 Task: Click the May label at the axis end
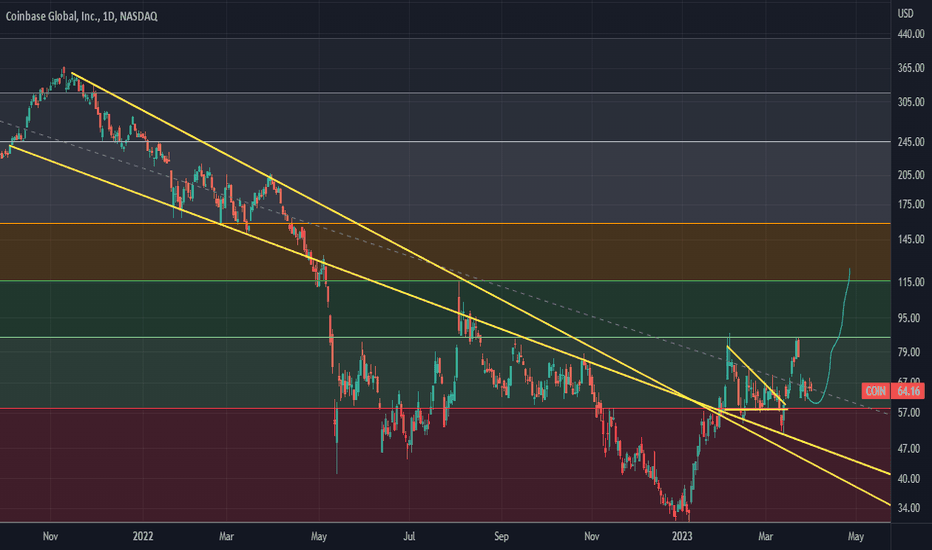tap(855, 536)
